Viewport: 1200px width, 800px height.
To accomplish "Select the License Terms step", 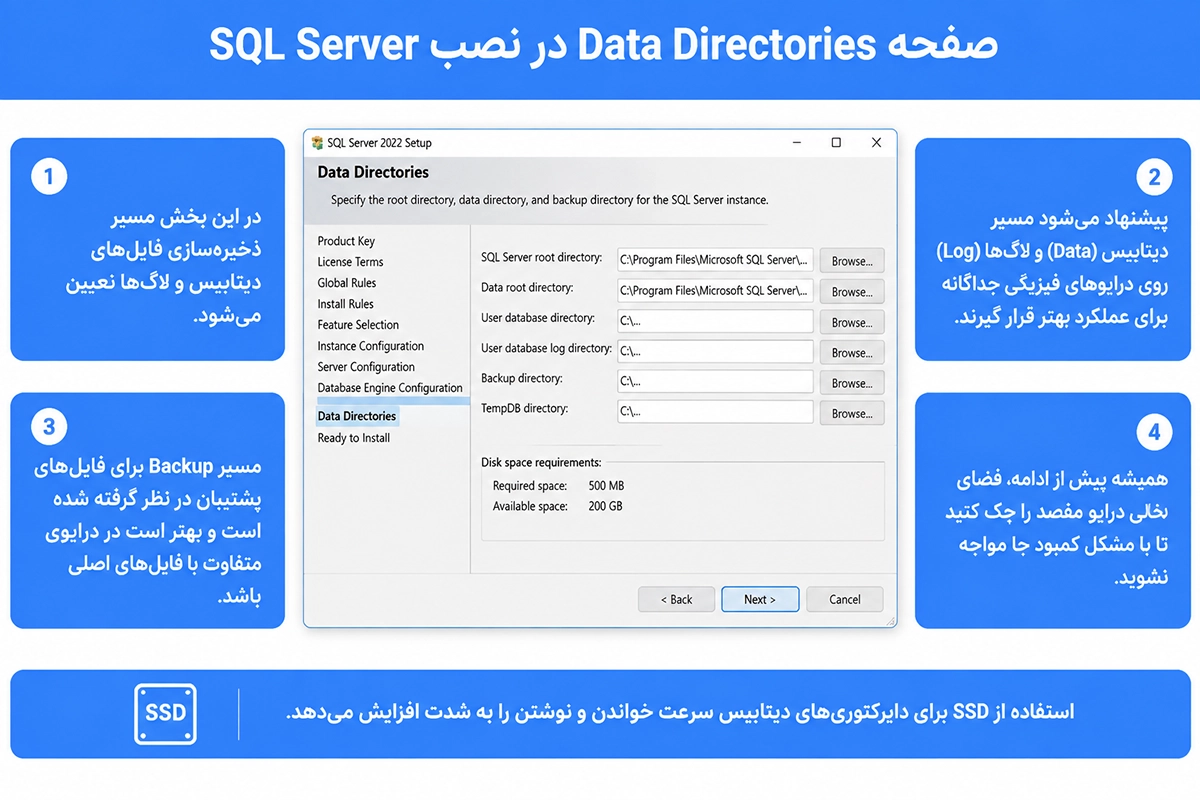I will click(x=350, y=262).
